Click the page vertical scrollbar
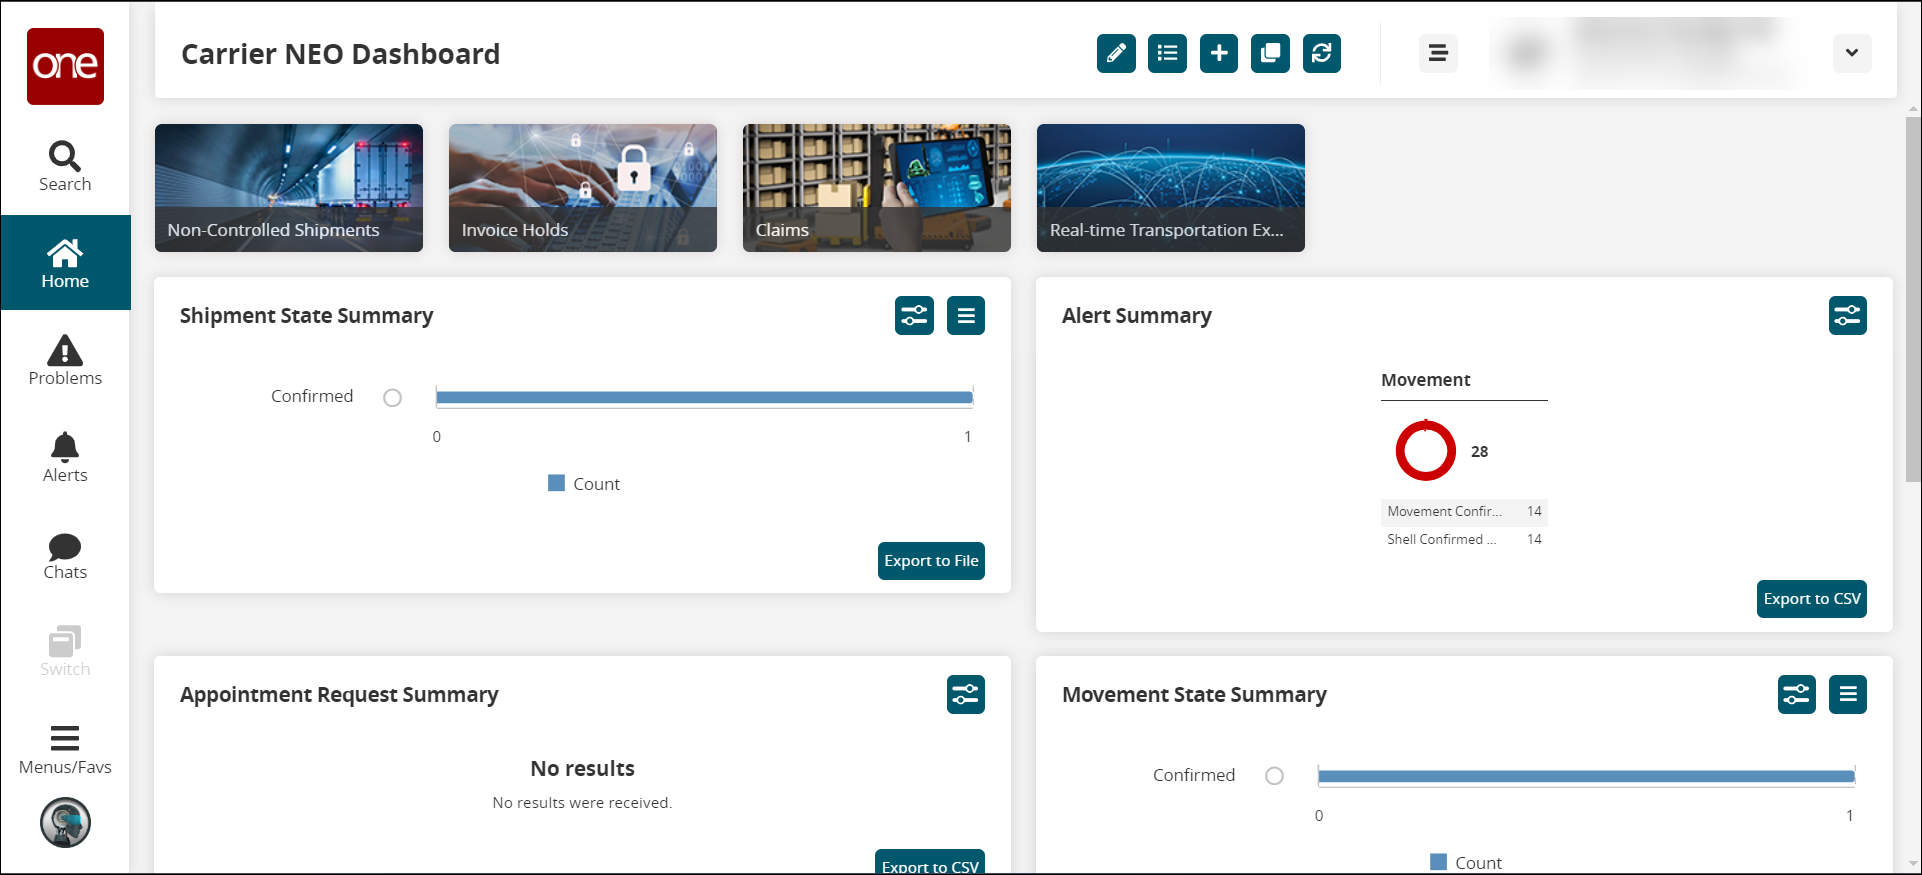This screenshot has width=1922, height=875. point(1913,300)
